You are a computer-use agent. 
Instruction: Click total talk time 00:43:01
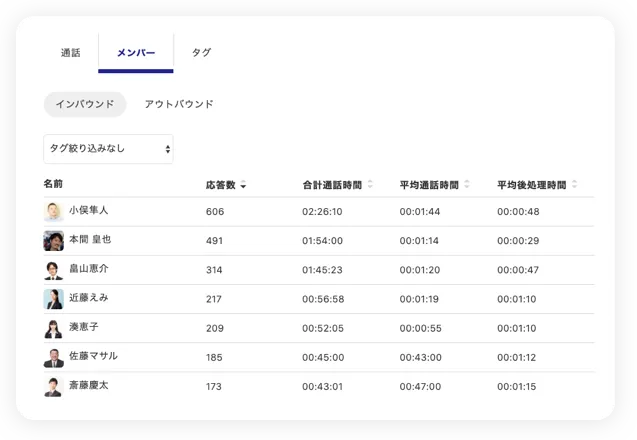(x=323, y=387)
